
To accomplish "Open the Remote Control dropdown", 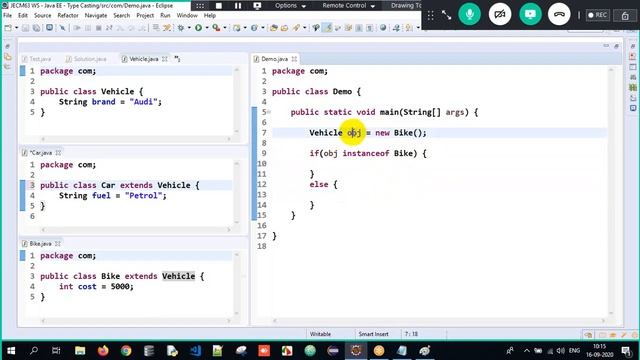I will (349, 6).
